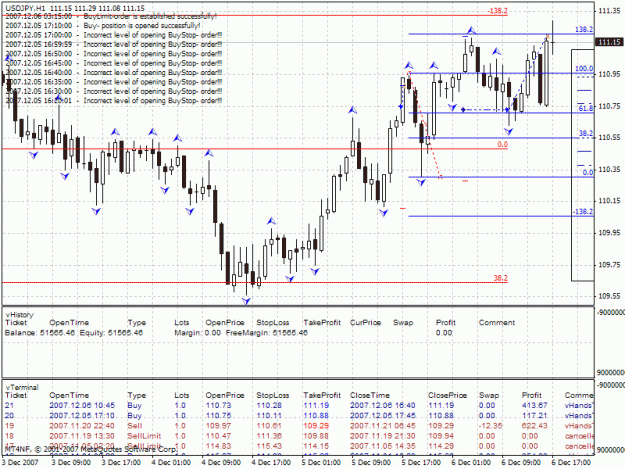The width and height of the screenshot is (625, 469).
Task: Click open time 2007.12.06 10:45
Action: click(82, 405)
